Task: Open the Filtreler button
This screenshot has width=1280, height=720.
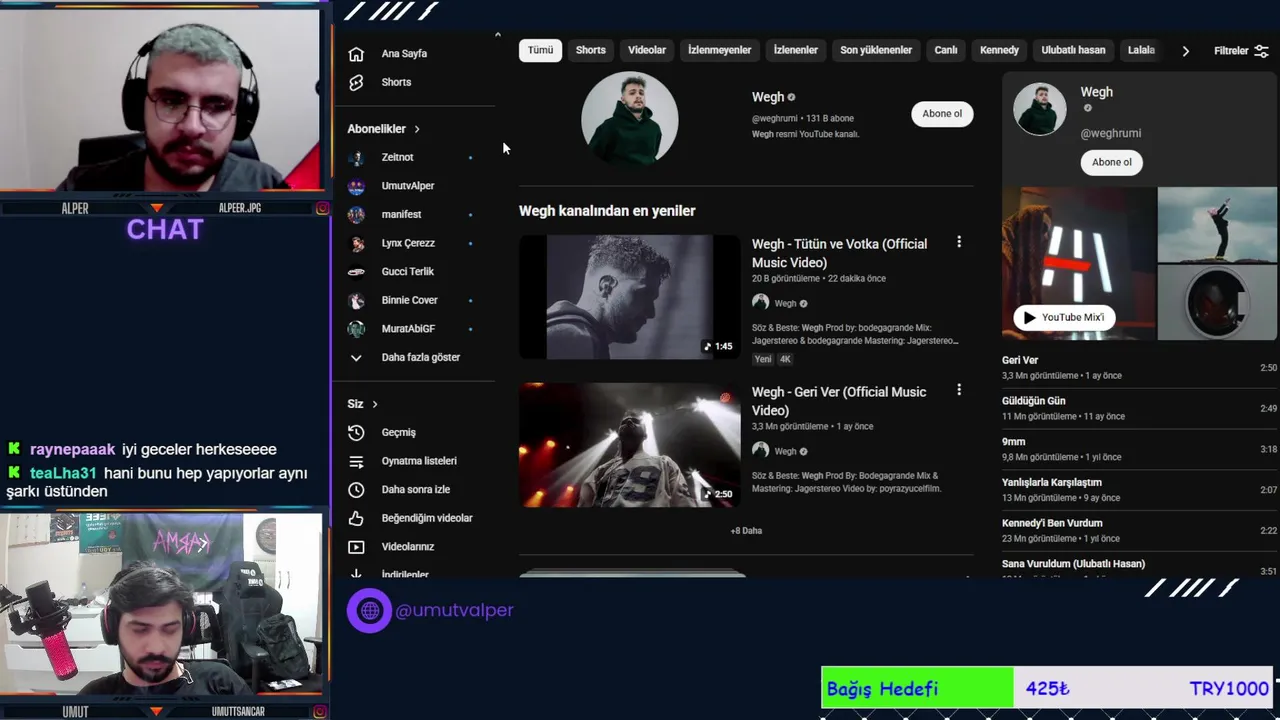Action: 1241,51
